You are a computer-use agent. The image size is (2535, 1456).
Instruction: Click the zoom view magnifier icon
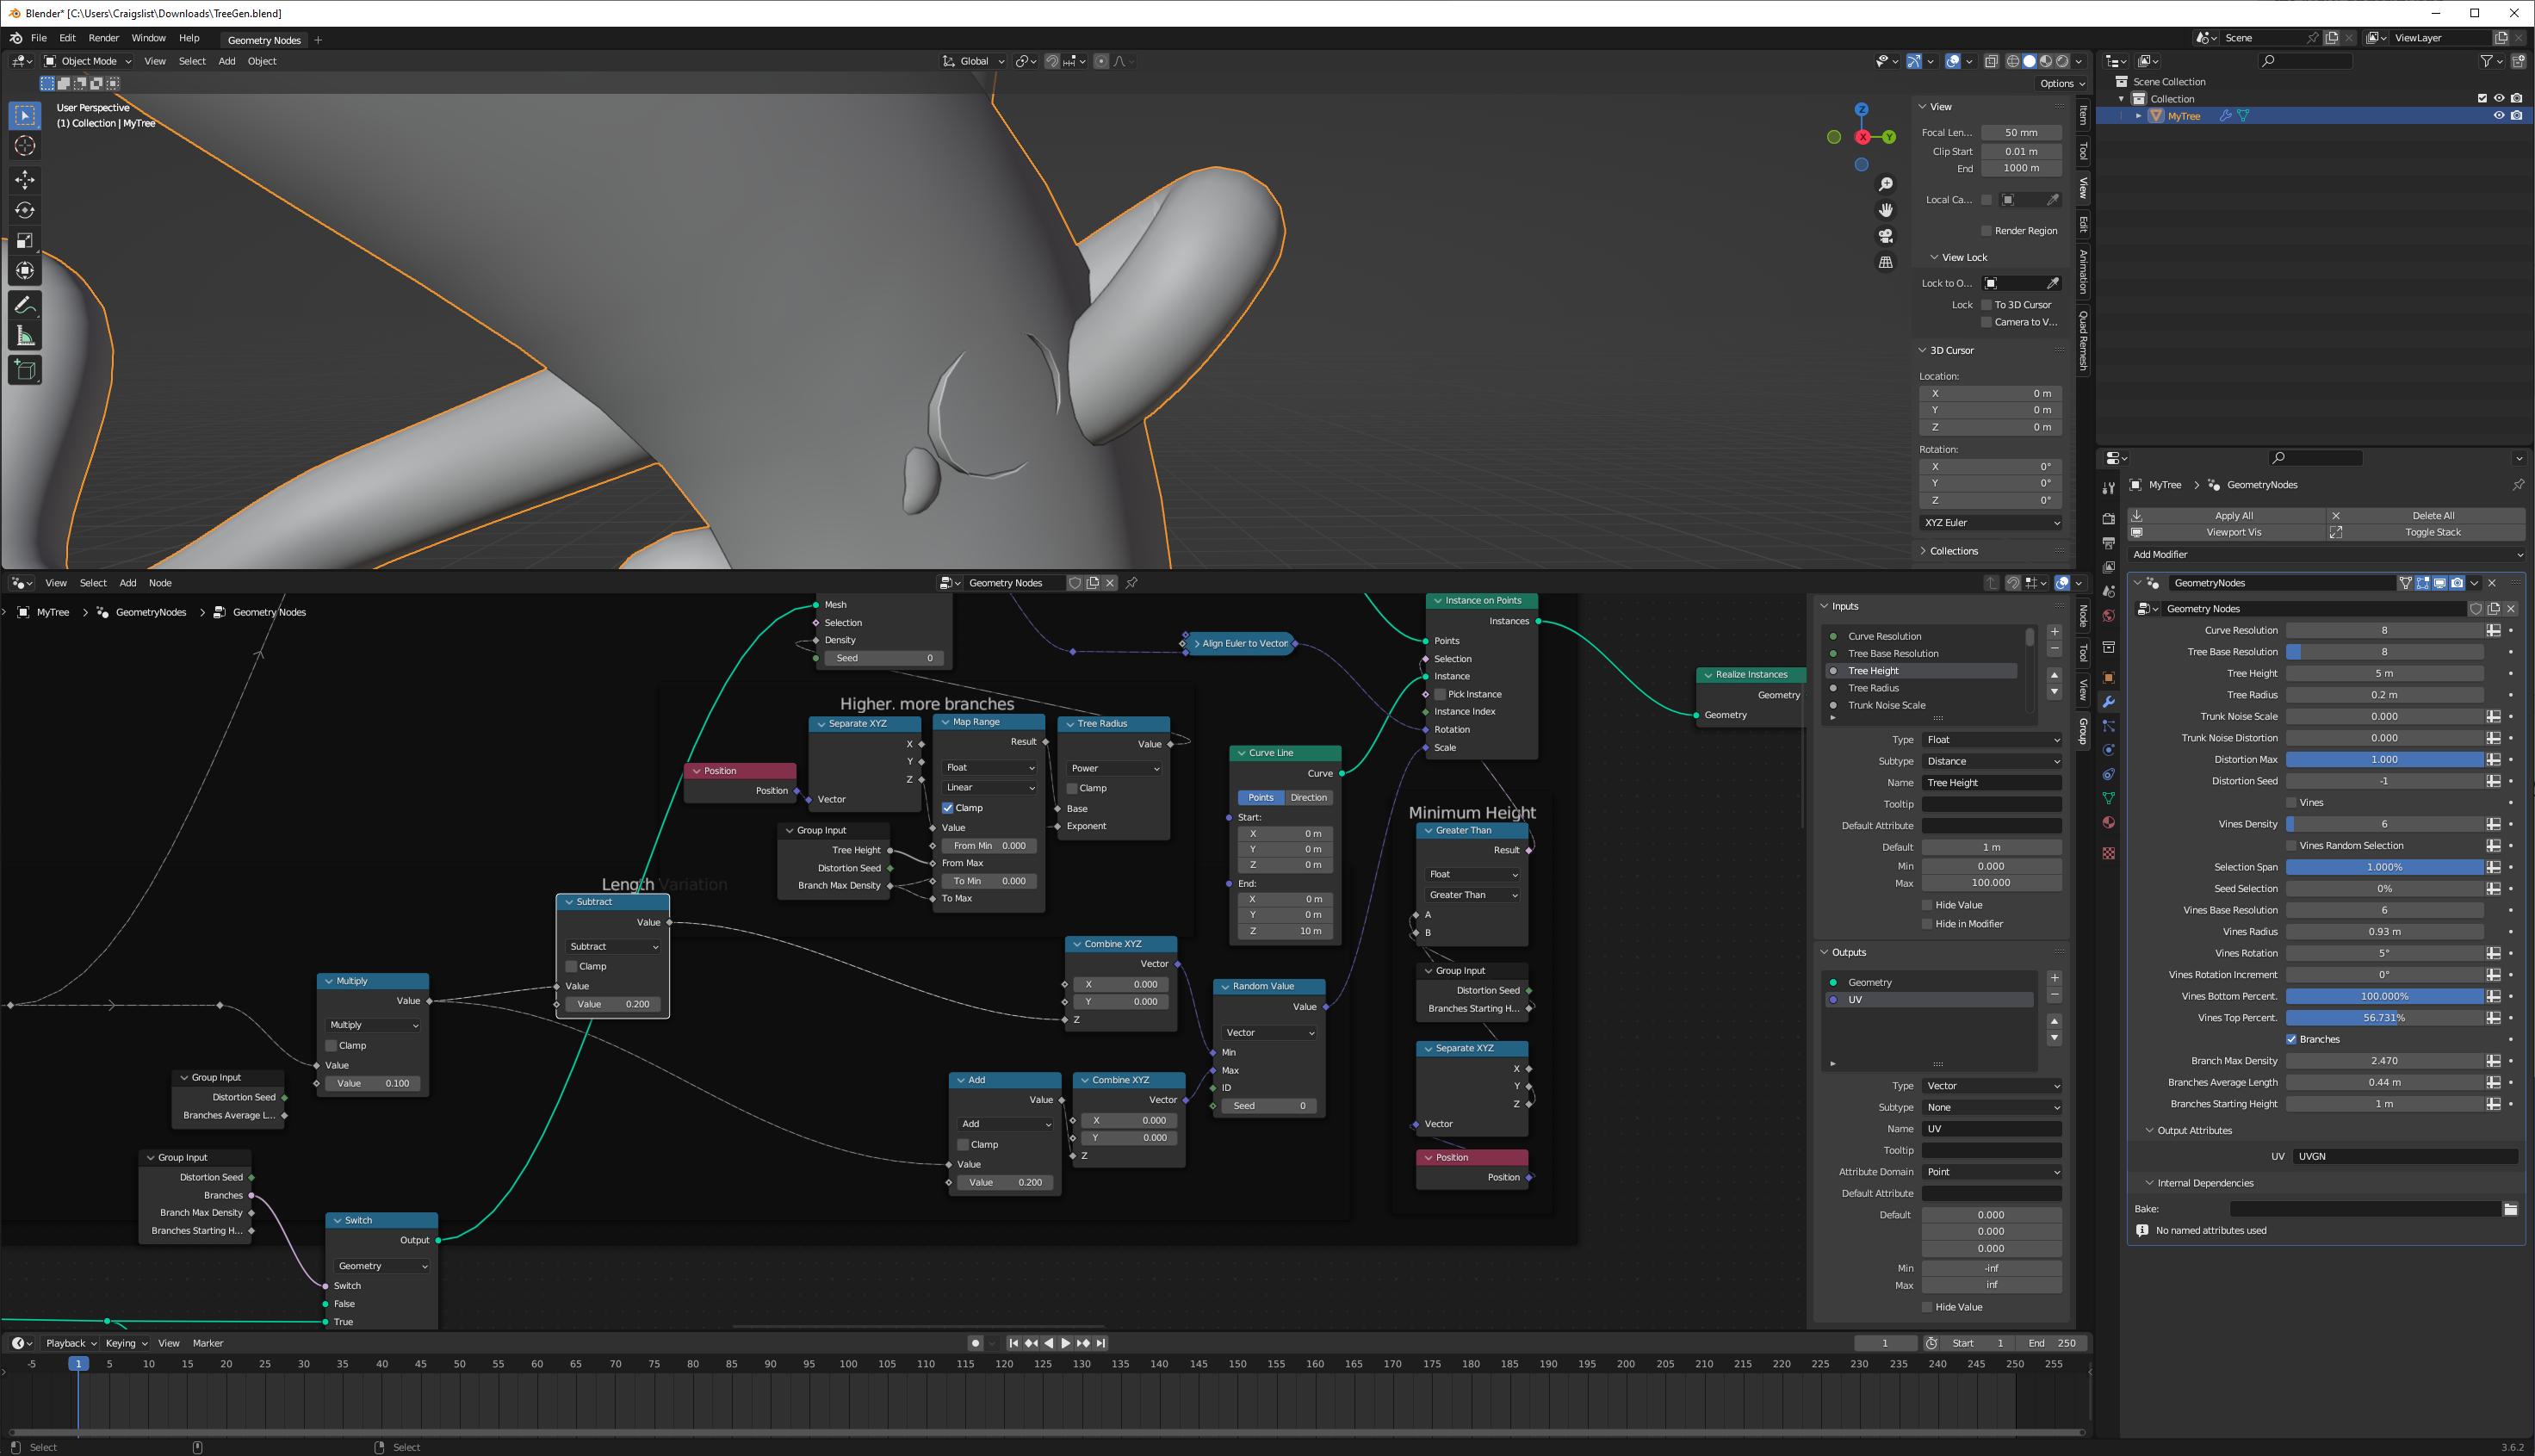coord(1885,184)
